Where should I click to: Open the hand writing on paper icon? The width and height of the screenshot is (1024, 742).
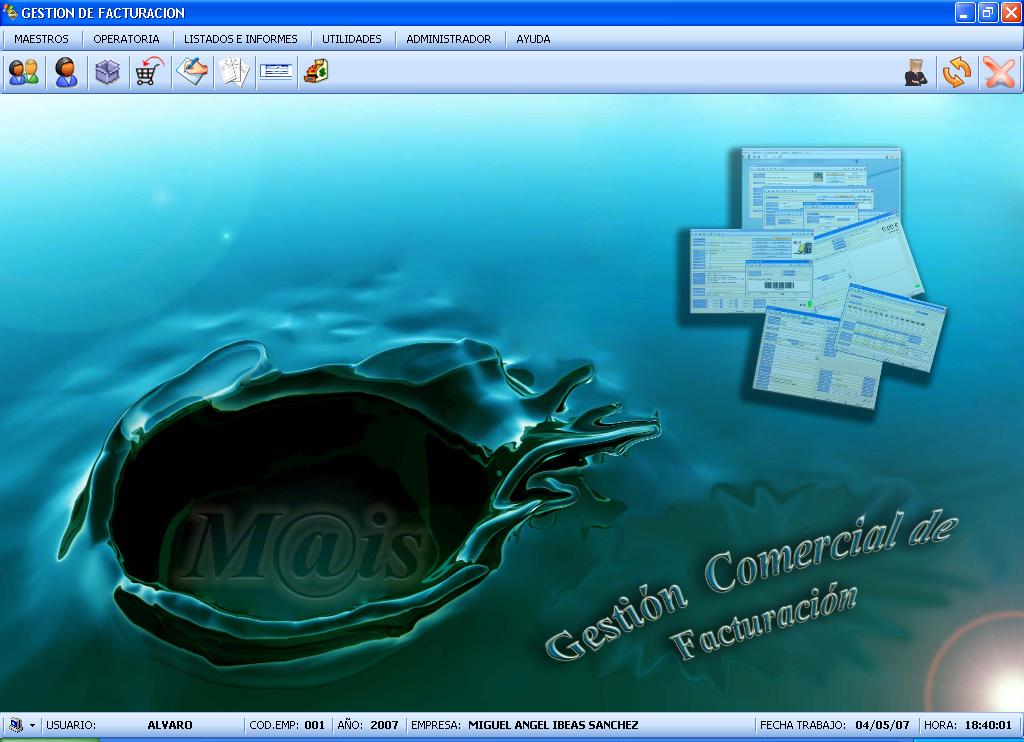(192, 73)
